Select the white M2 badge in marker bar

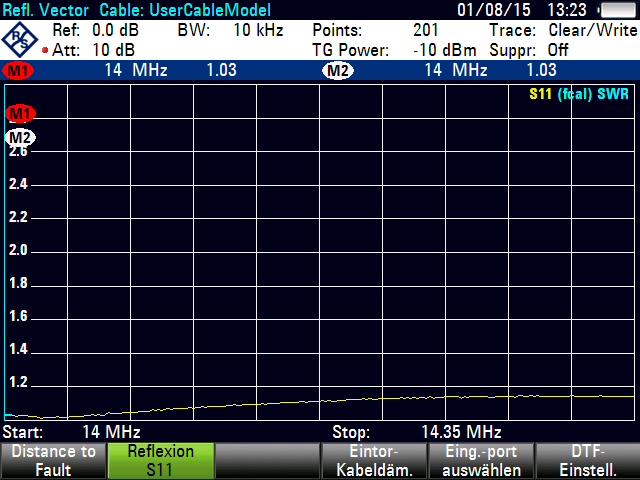[338, 71]
